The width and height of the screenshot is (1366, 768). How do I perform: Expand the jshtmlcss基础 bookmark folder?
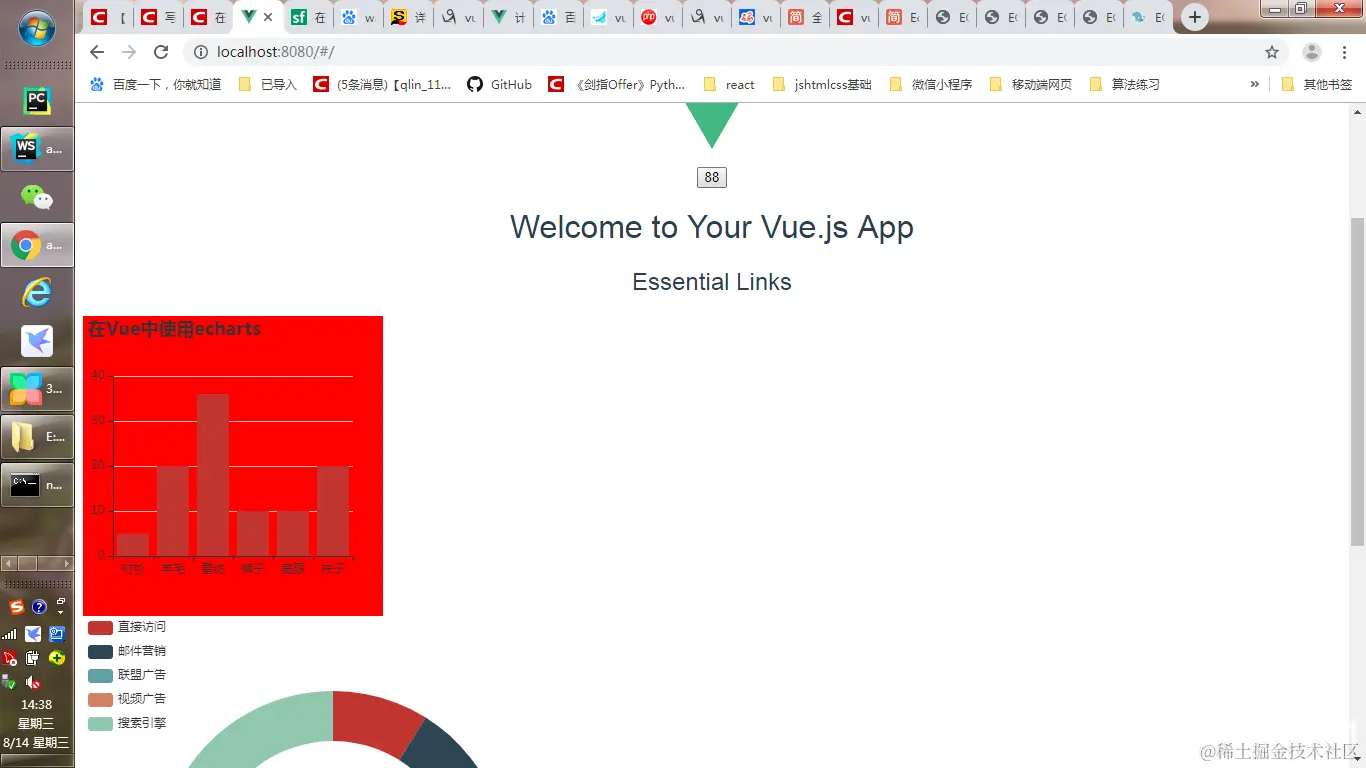tap(822, 85)
